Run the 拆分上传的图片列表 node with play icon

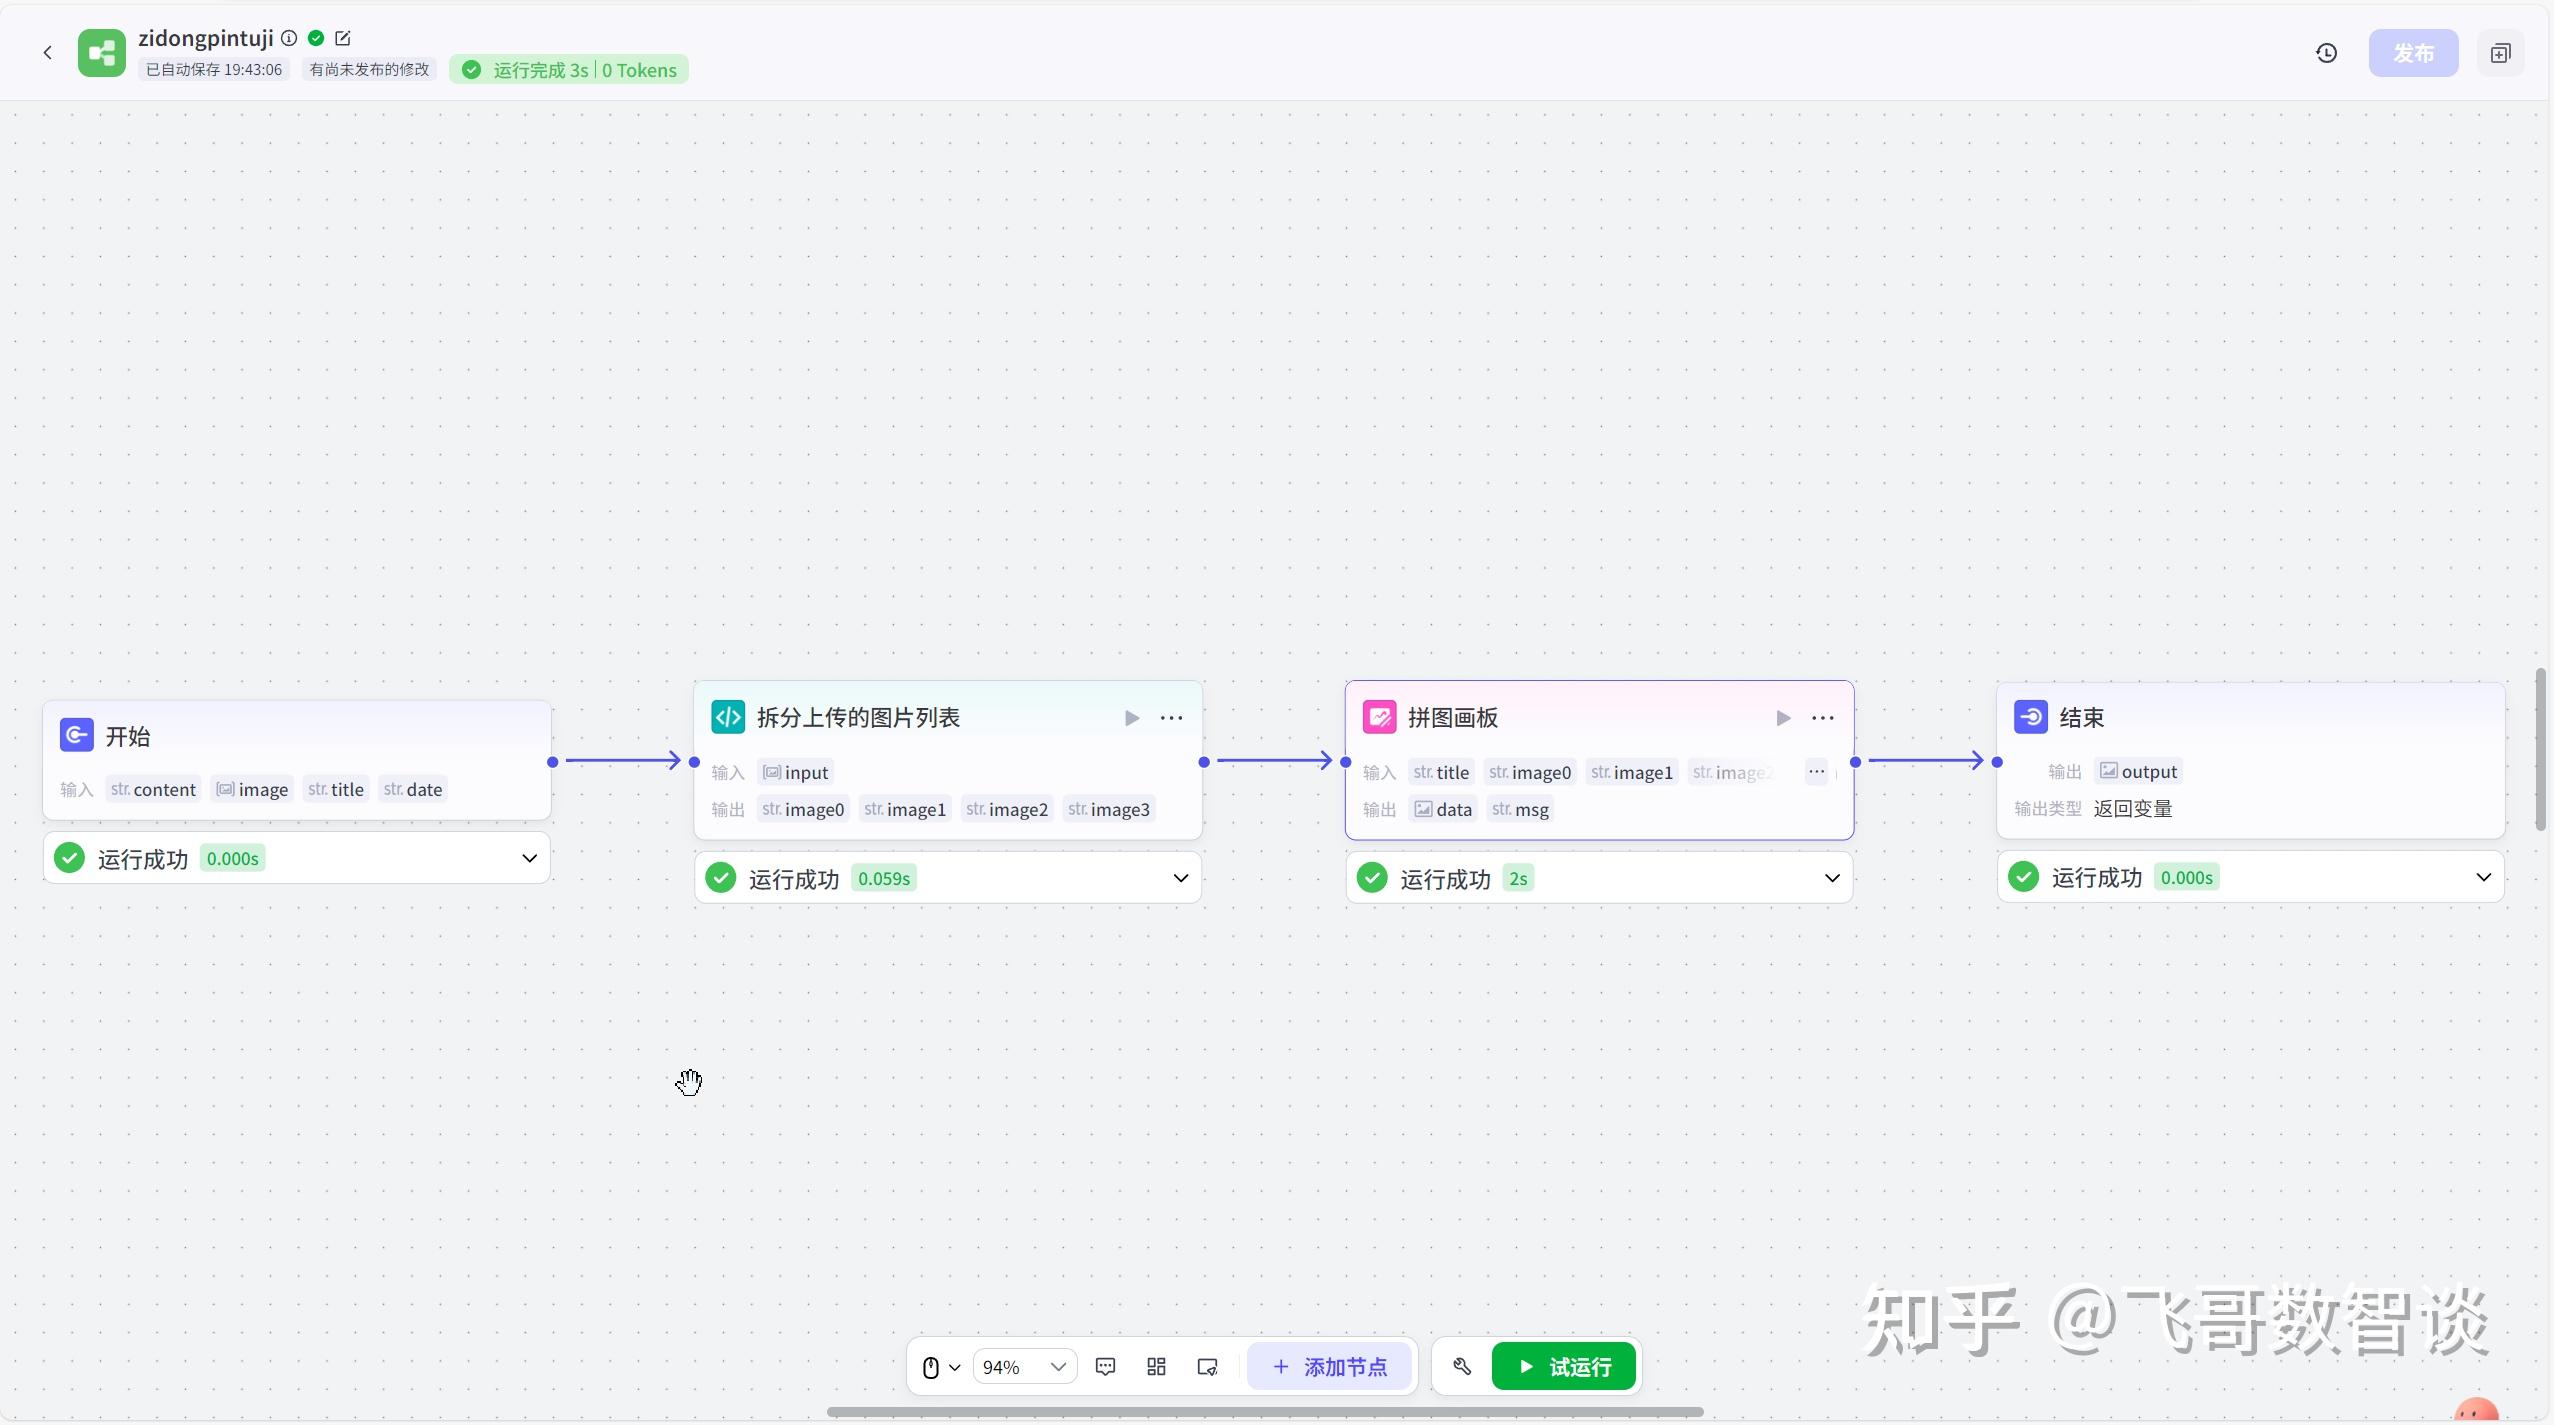[1131, 717]
